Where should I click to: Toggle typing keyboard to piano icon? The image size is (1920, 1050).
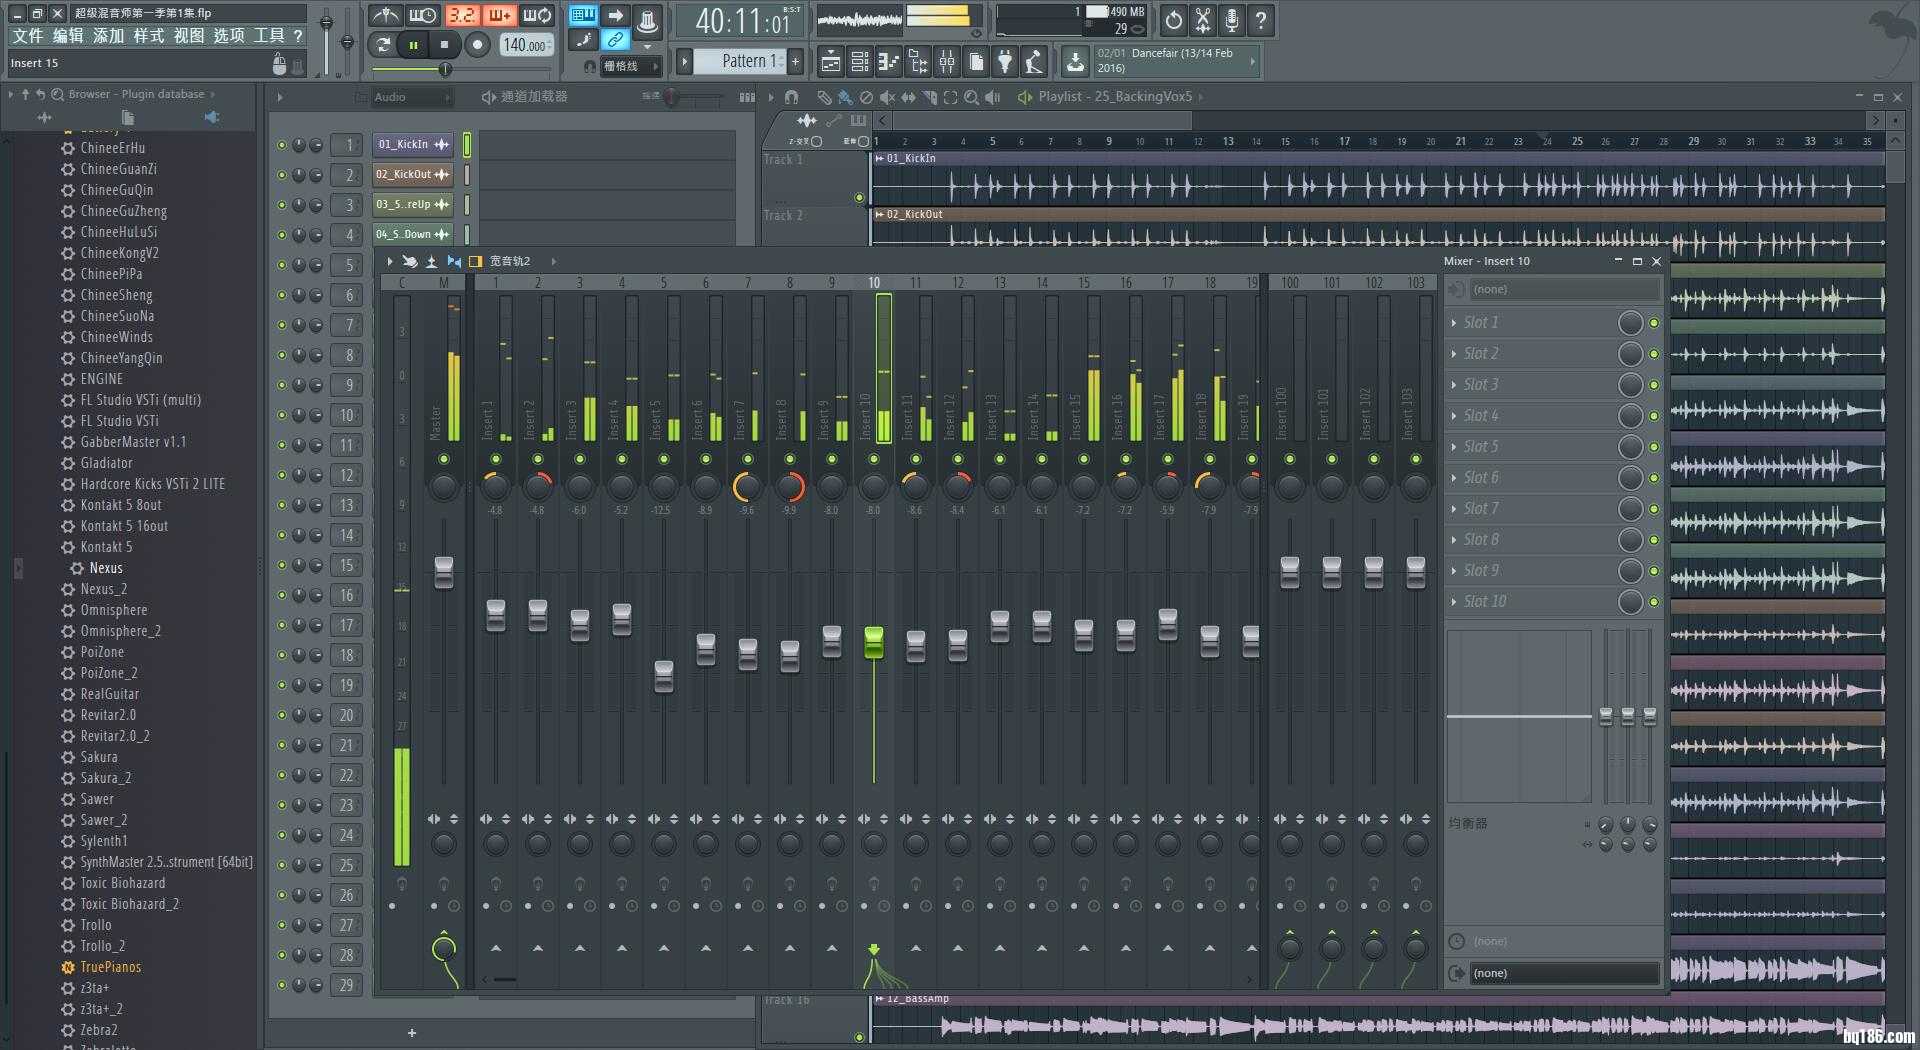(583, 16)
